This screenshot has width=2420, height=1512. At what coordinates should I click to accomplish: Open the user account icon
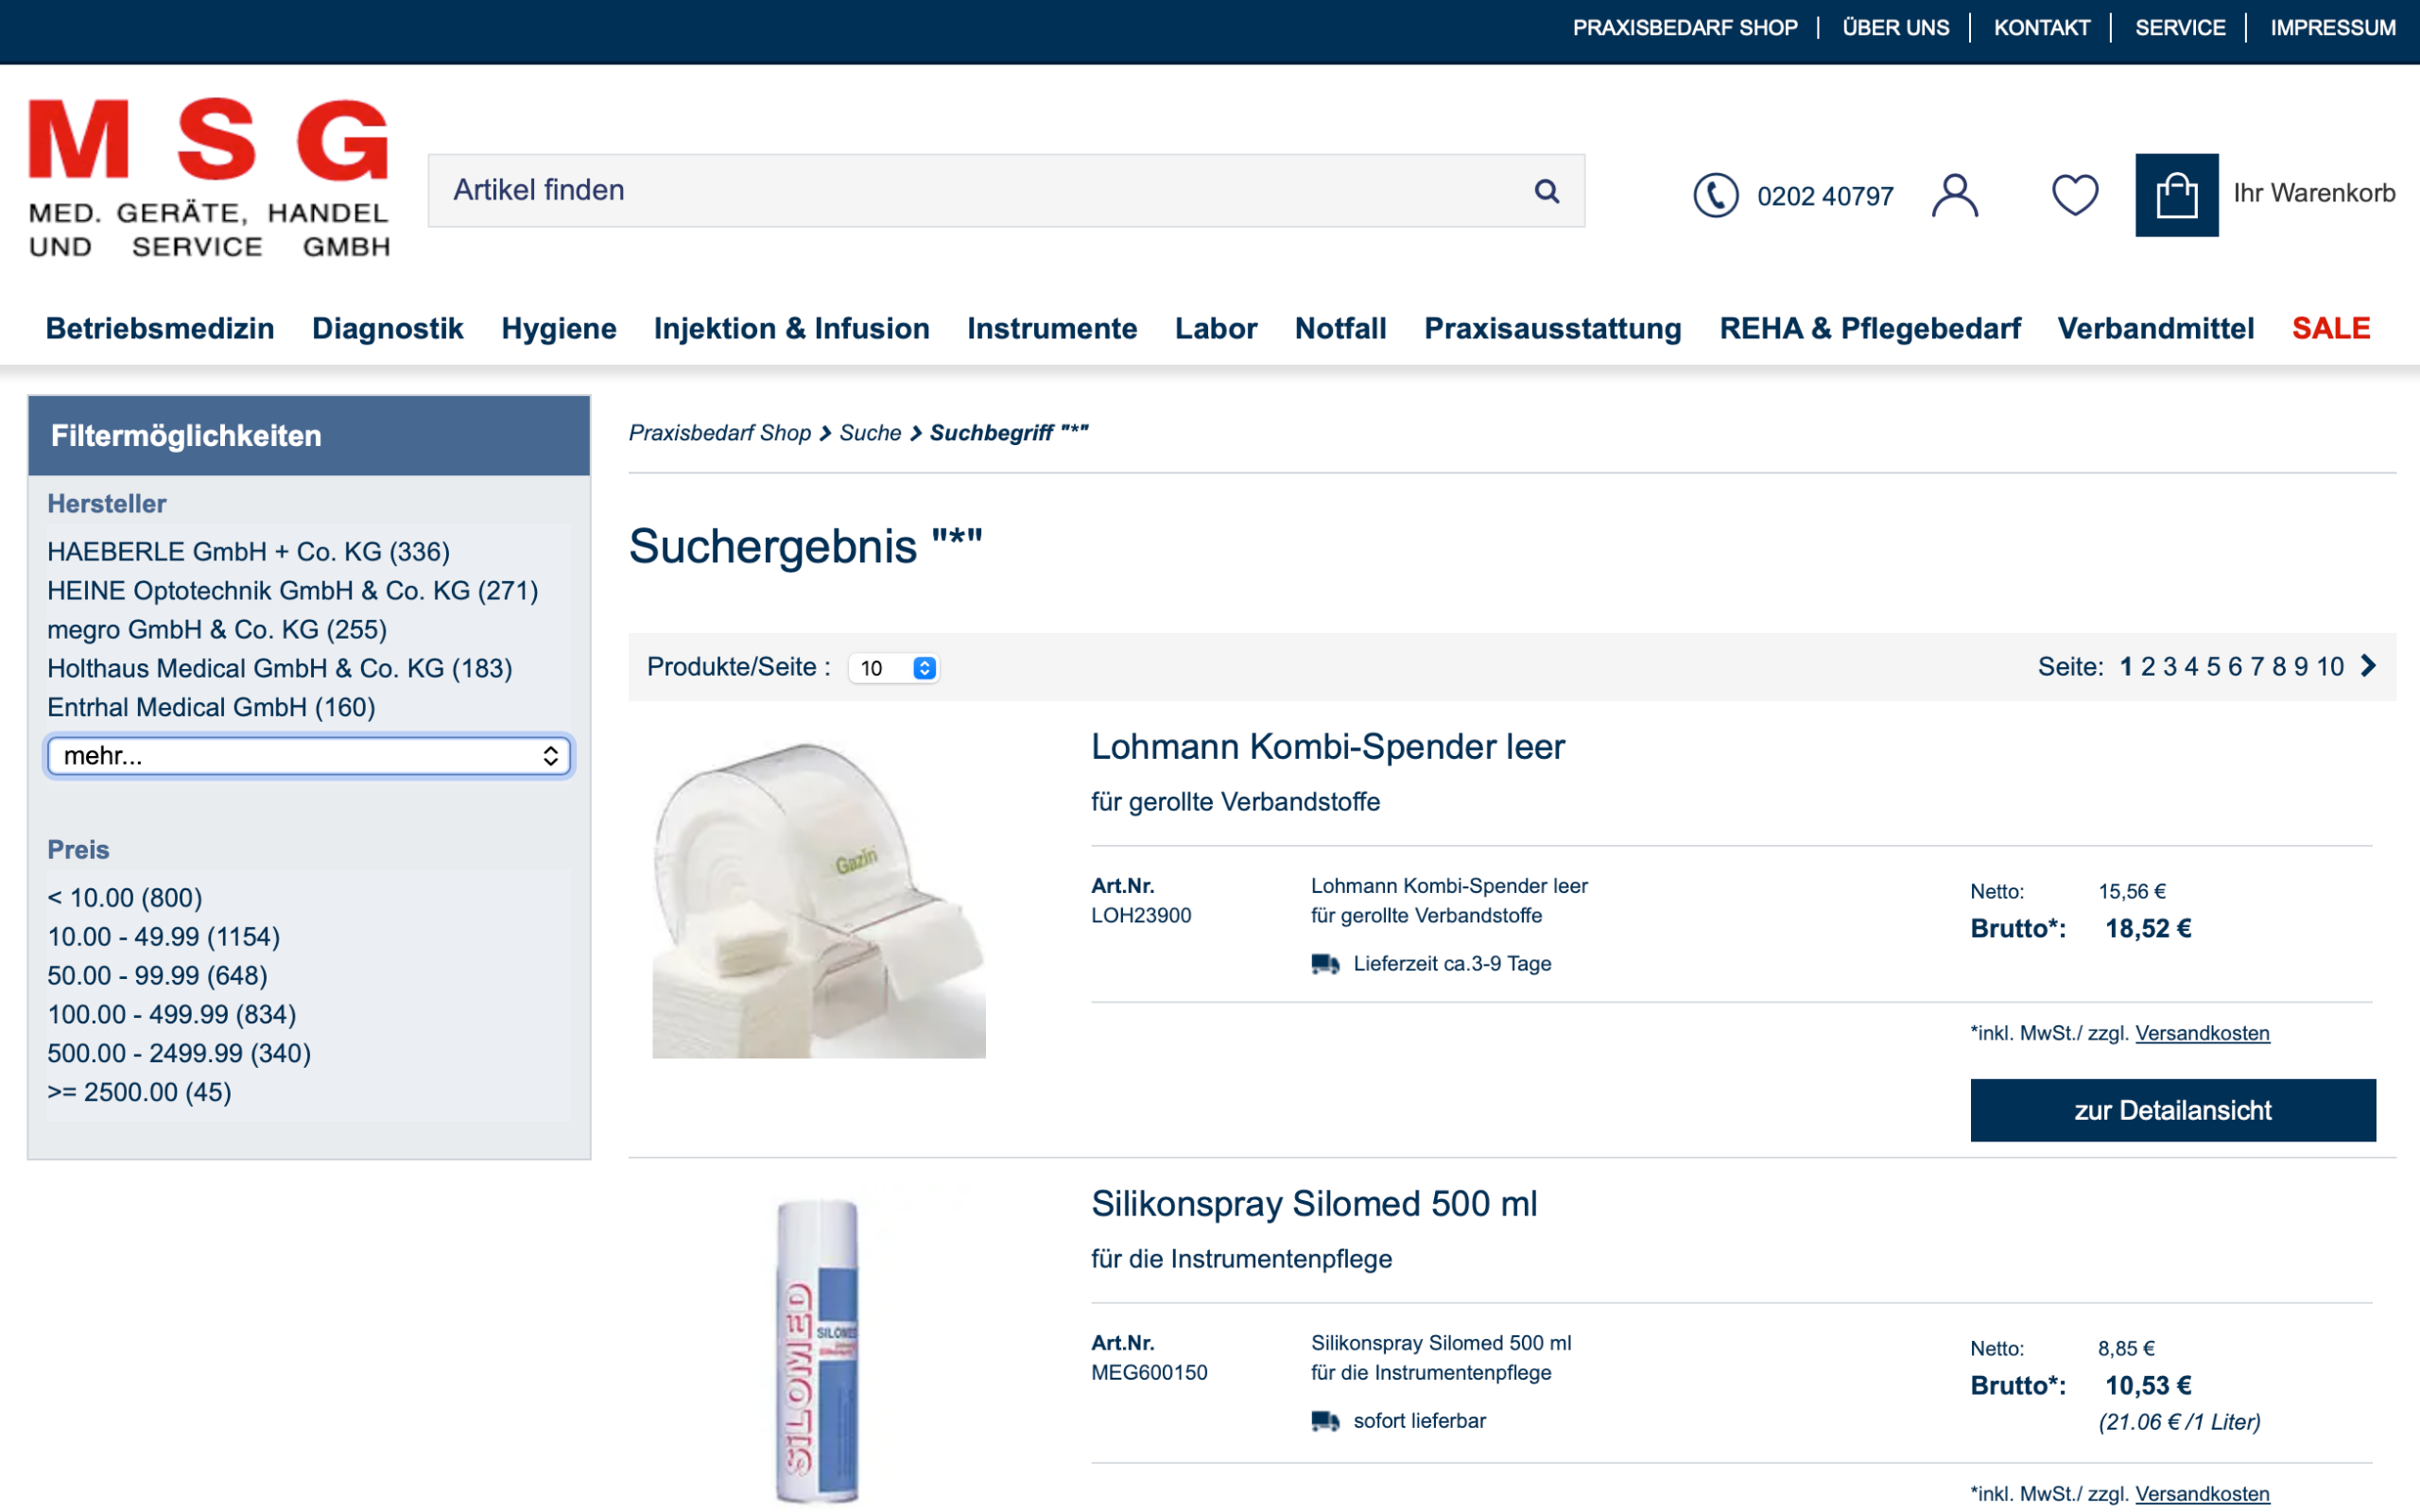[1955, 195]
